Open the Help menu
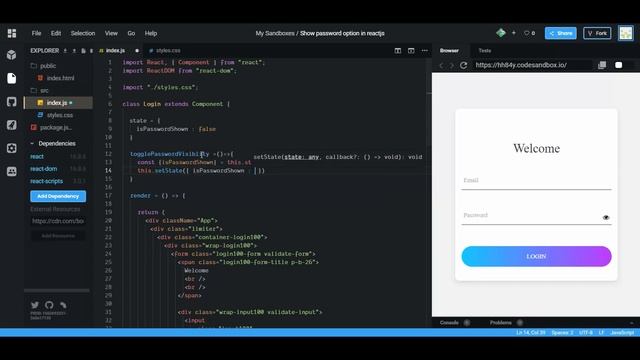The image size is (640, 360). (x=151, y=33)
